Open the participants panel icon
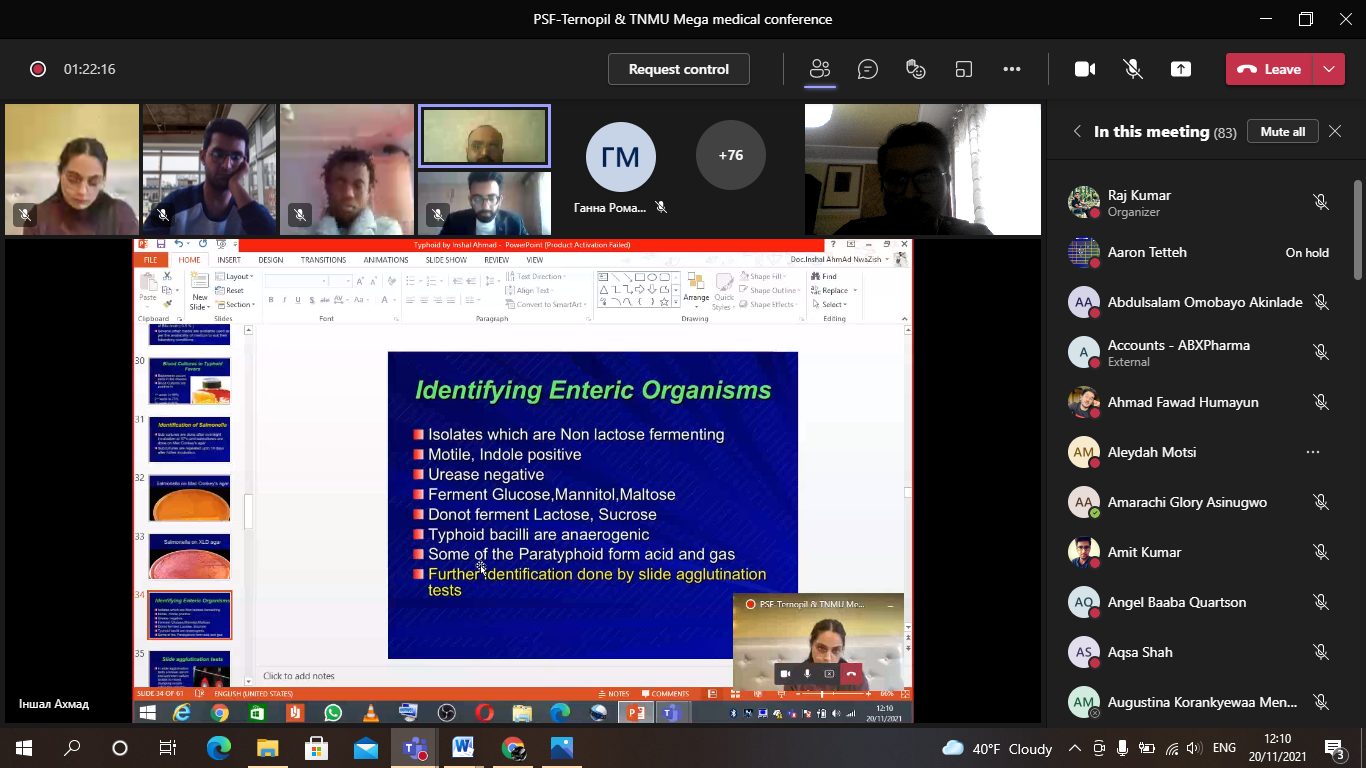Image resolution: width=1366 pixels, height=768 pixels. 820,69
